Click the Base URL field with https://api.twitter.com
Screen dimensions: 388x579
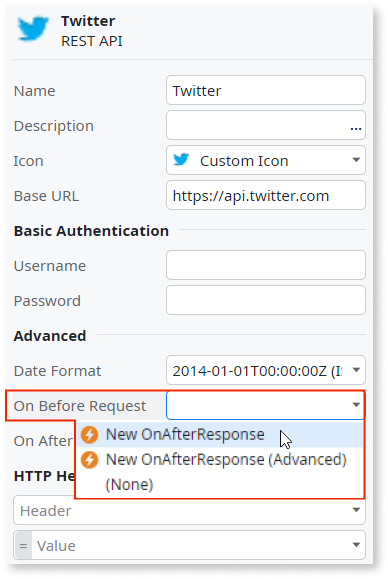266,195
